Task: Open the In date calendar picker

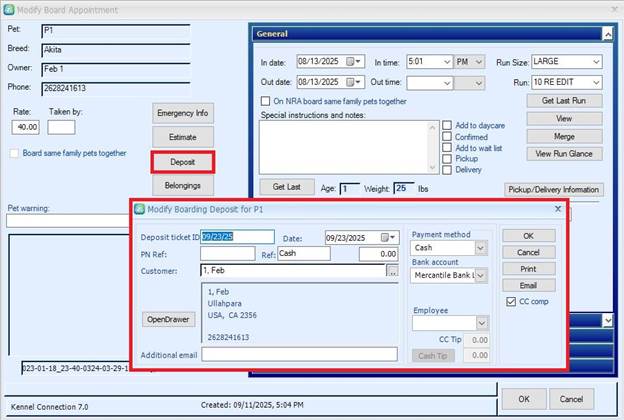Action: tap(354, 62)
